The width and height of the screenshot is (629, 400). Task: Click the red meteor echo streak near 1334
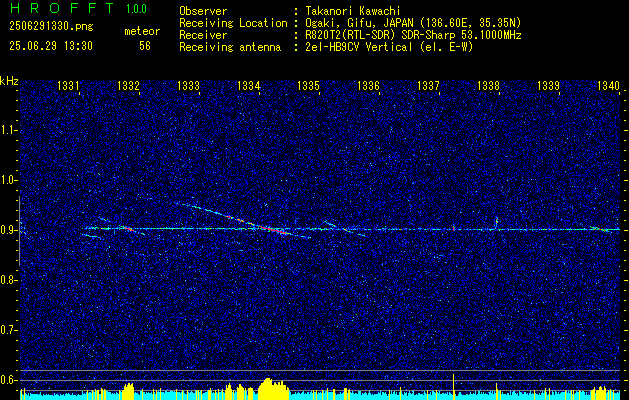click(273, 229)
